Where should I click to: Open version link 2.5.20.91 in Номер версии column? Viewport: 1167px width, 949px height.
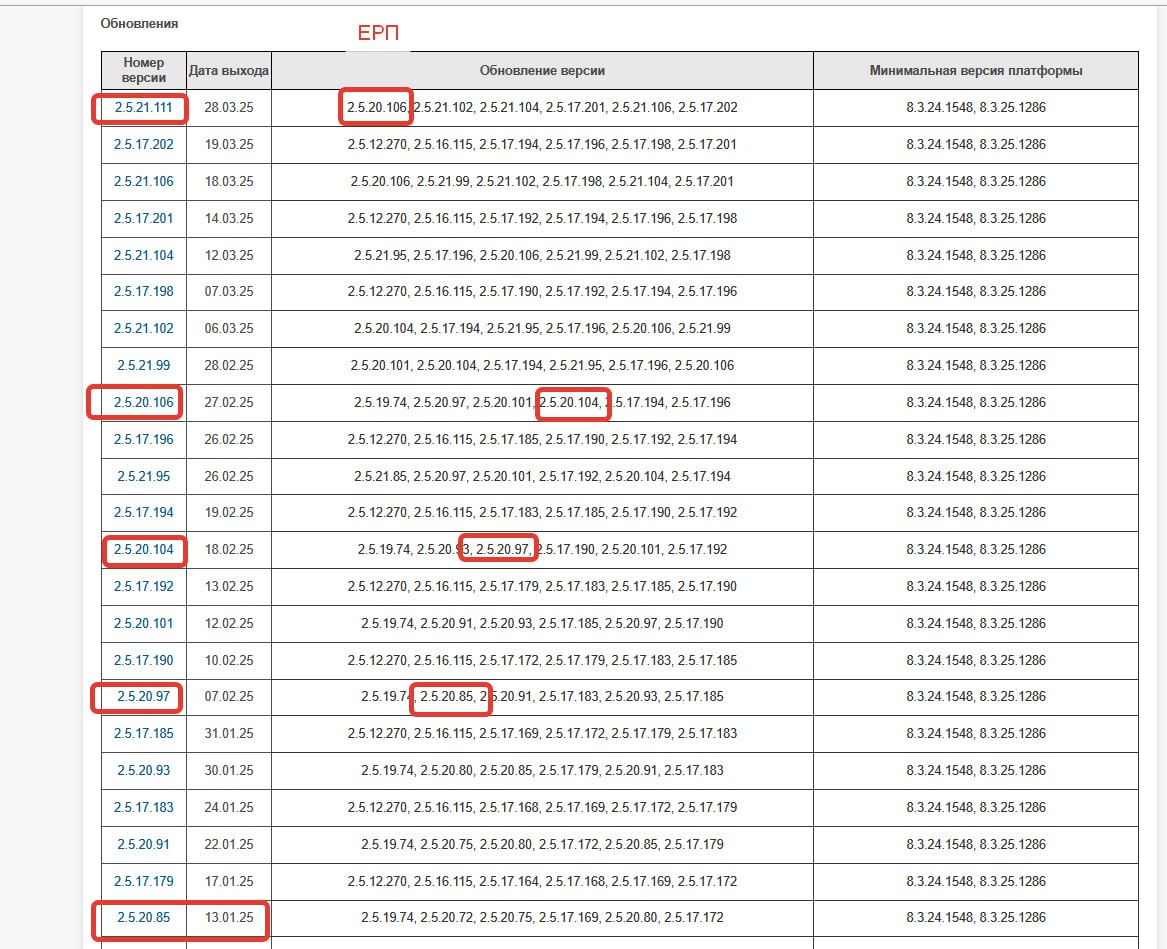pos(143,845)
